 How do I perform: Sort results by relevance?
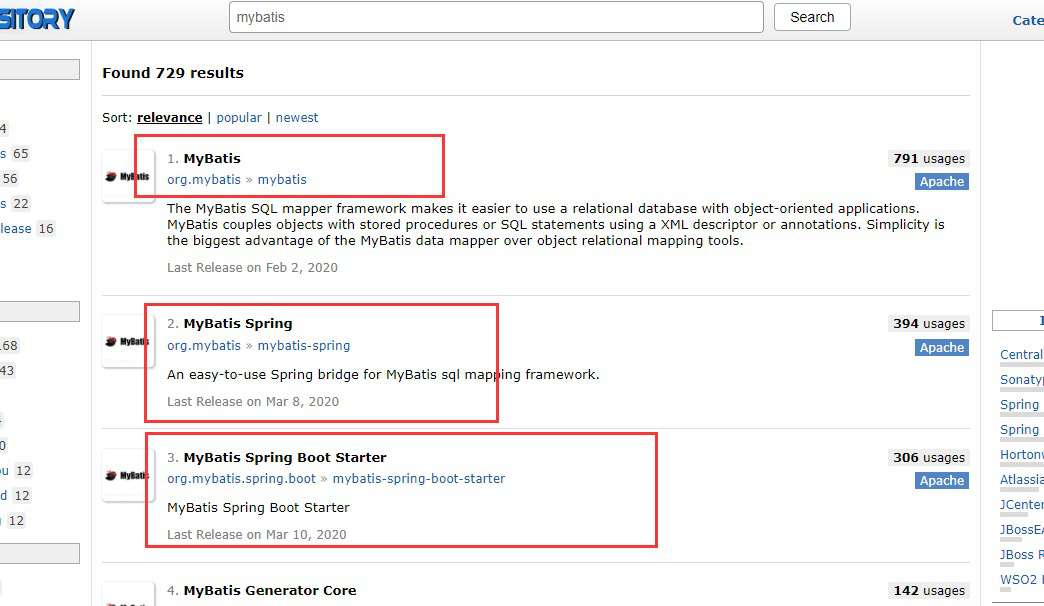(x=170, y=118)
